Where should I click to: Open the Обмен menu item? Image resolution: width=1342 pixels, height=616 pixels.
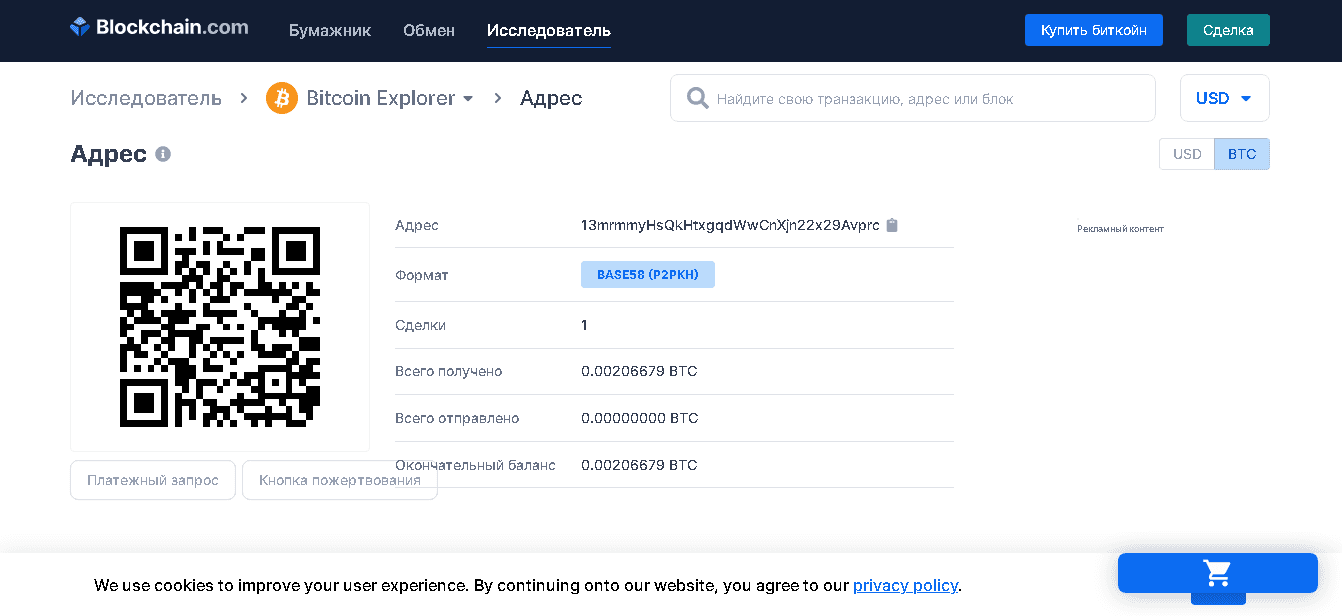coord(429,30)
